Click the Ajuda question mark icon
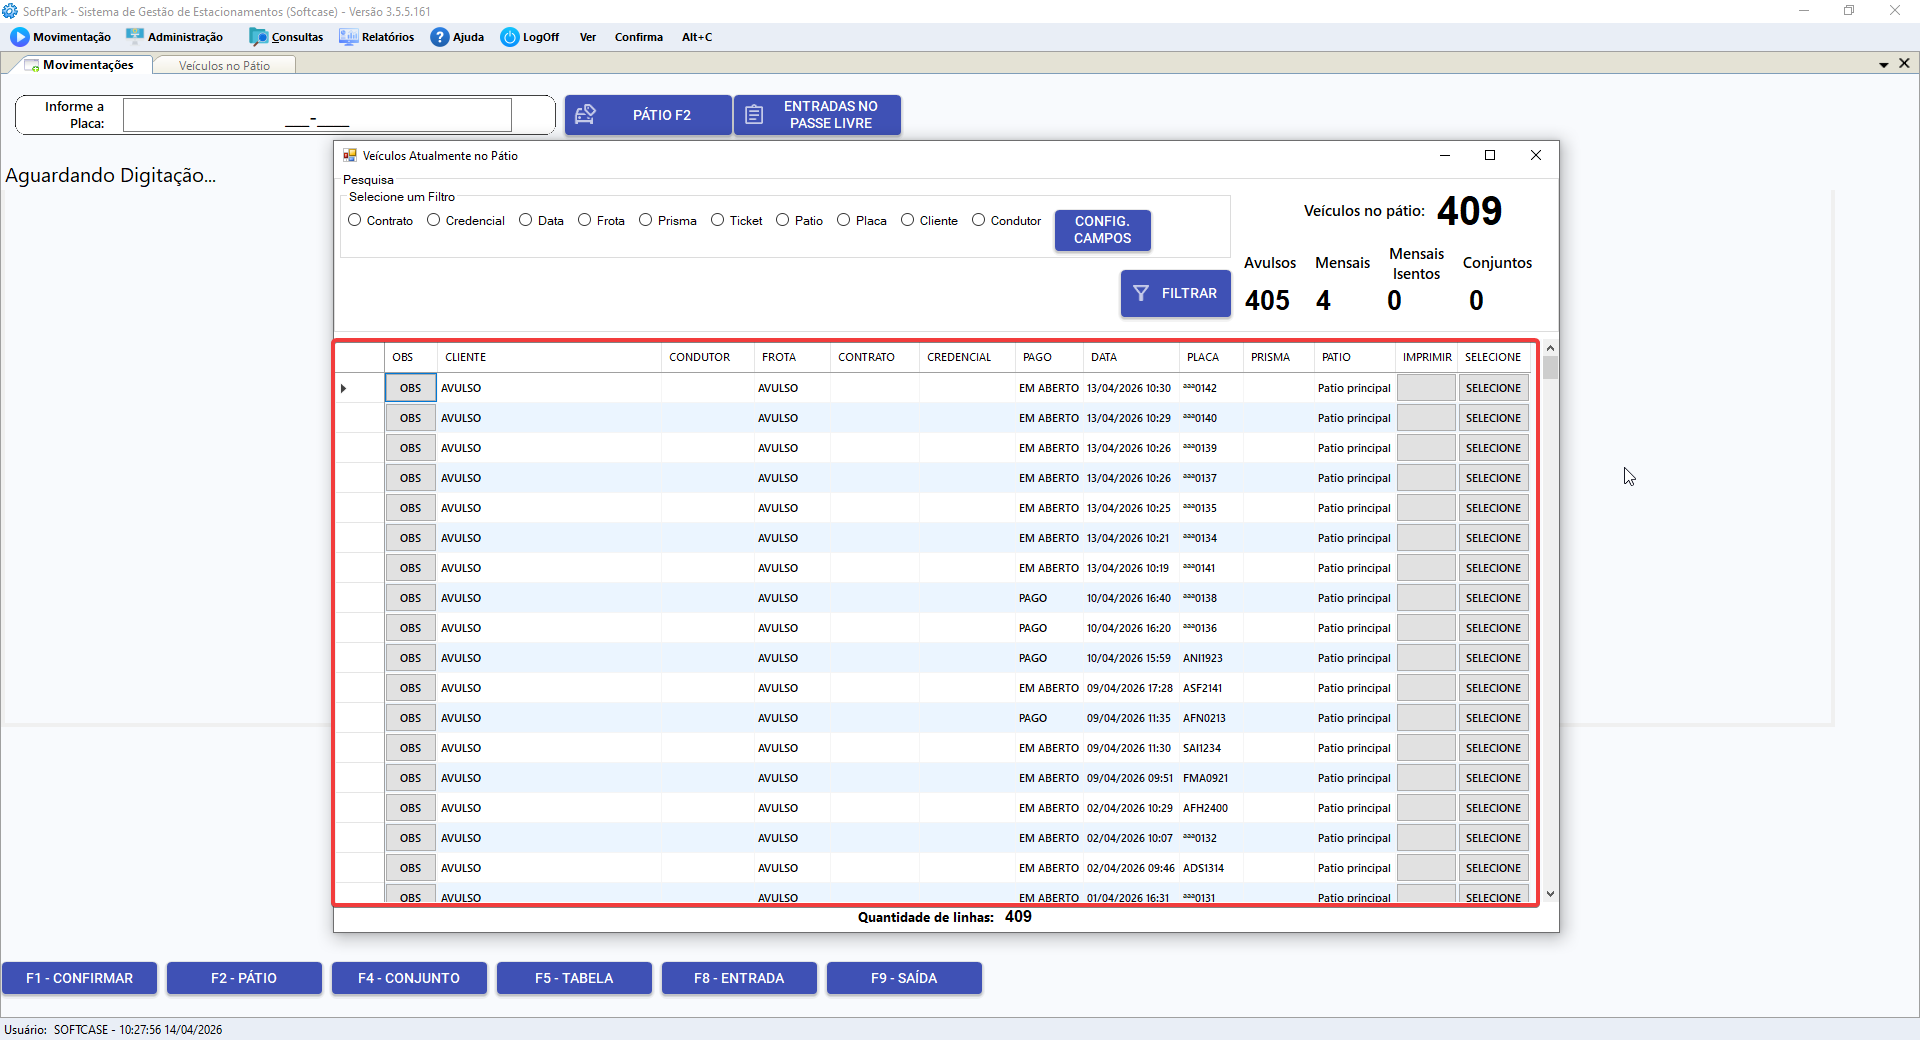The height and width of the screenshot is (1040, 1920). [440, 37]
